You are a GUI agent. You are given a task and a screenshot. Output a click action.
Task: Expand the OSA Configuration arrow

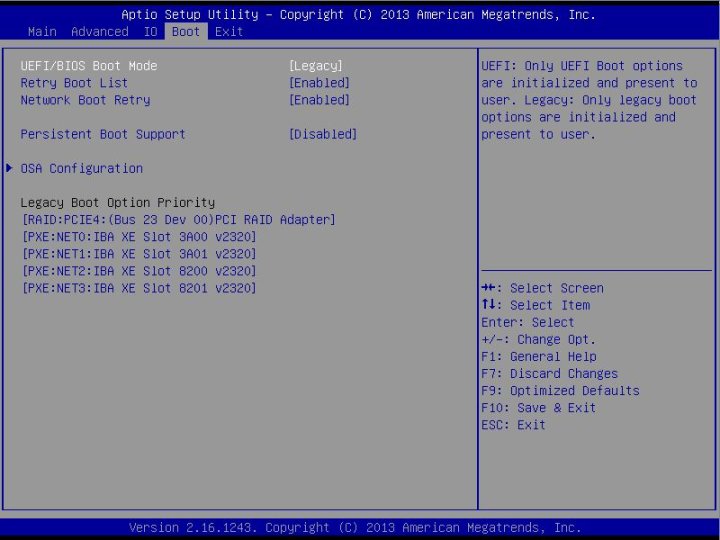(9, 168)
